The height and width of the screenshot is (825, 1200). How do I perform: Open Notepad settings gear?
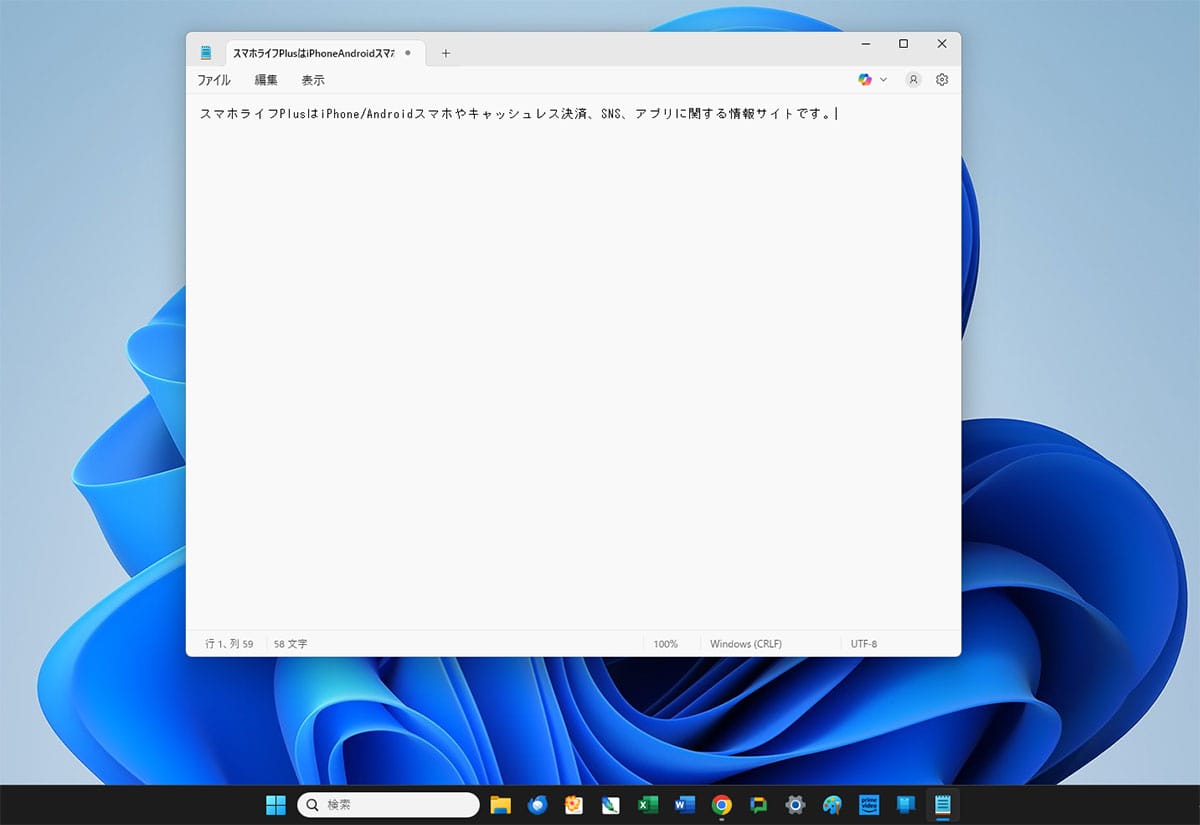click(942, 80)
